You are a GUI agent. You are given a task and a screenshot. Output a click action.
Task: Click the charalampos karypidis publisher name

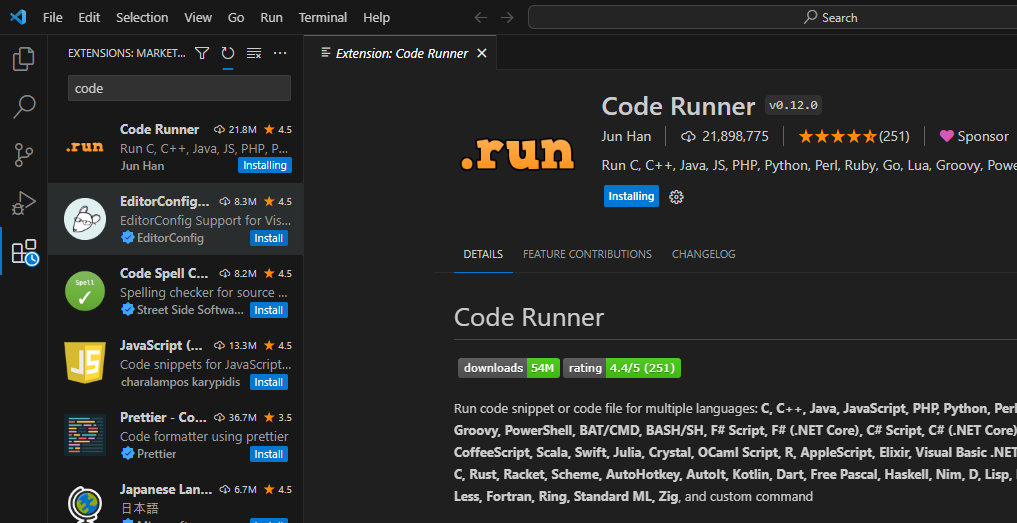[180, 382]
